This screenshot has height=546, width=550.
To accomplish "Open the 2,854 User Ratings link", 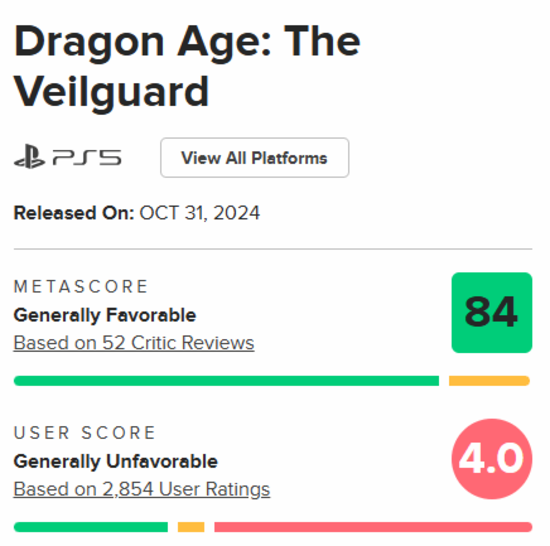I will [x=142, y=489].
